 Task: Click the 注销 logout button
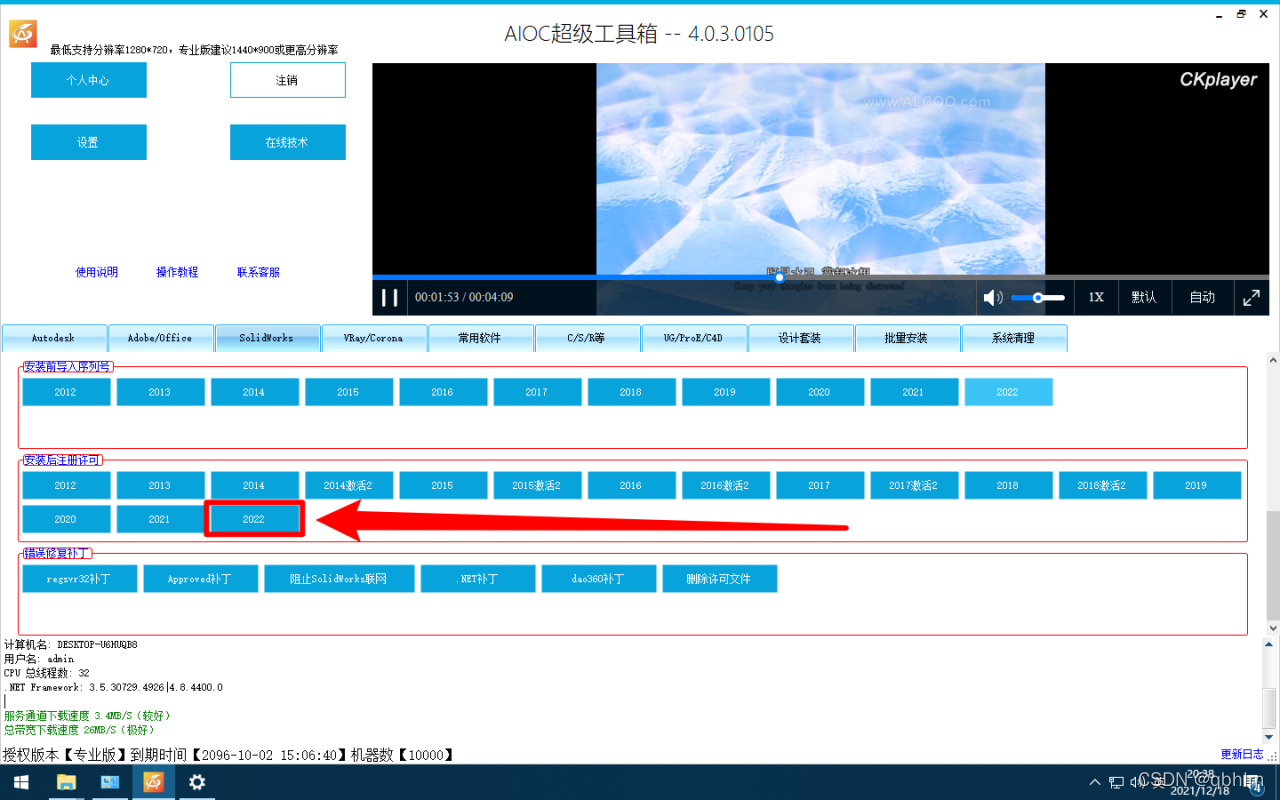287,80
